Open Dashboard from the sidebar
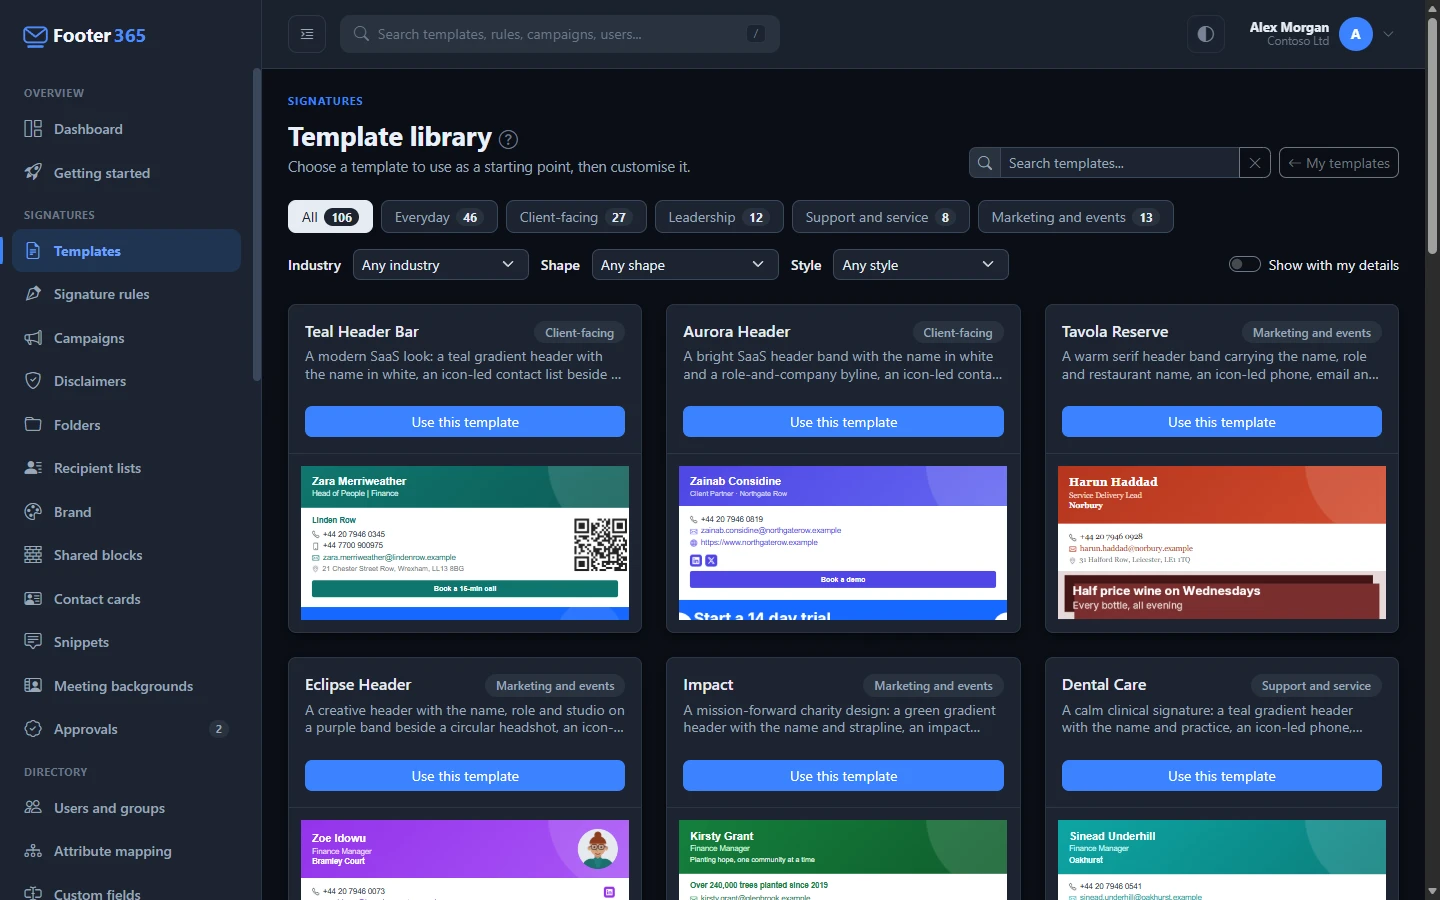This screenshot has height=900, width=1440. pyautogui.click(x=127, y=129)
